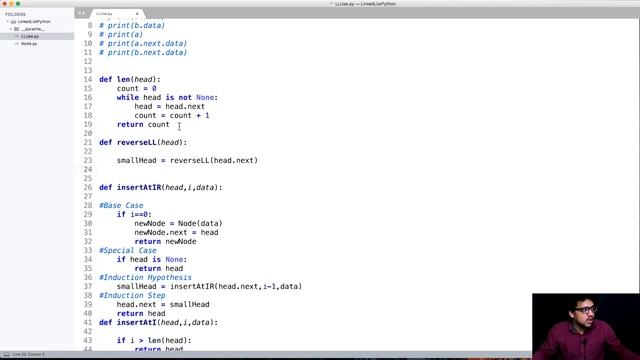The width and height of the screenshot is (640, 360).
Task: Click the next tab arrow in tab bar
Action: (84, 13)
